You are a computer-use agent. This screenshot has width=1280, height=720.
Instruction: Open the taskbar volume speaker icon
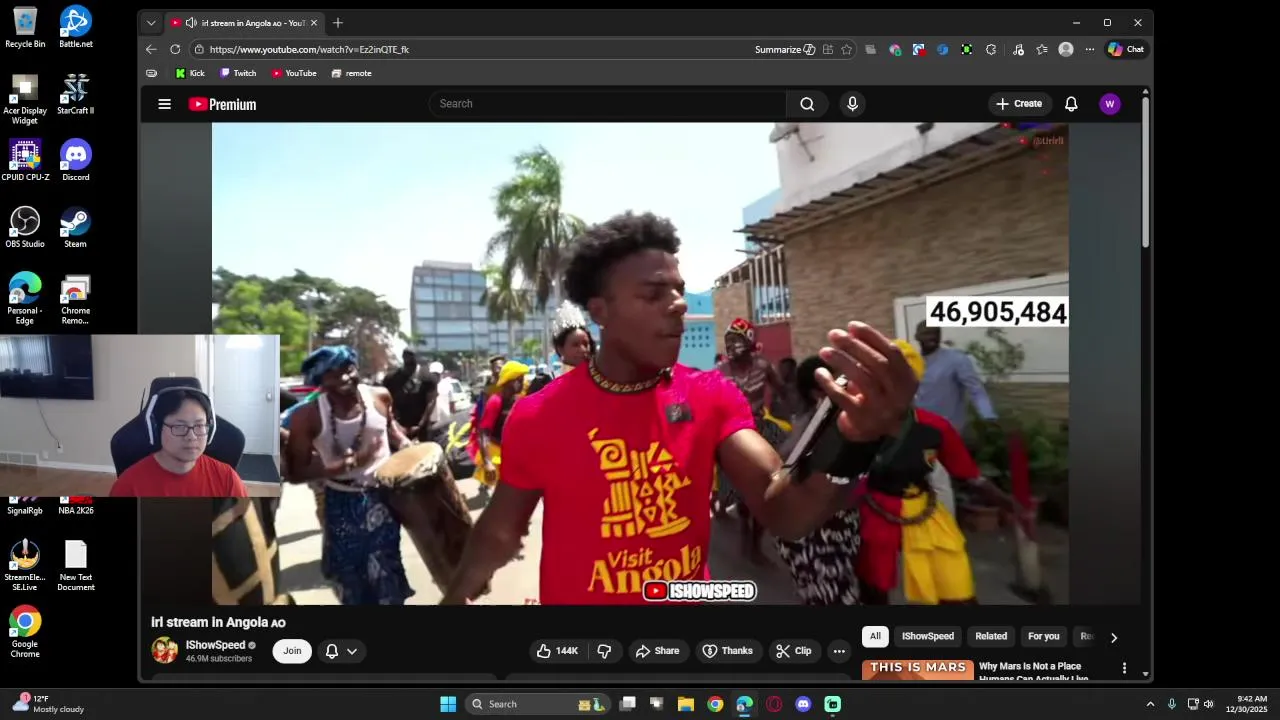[1209, 704]
